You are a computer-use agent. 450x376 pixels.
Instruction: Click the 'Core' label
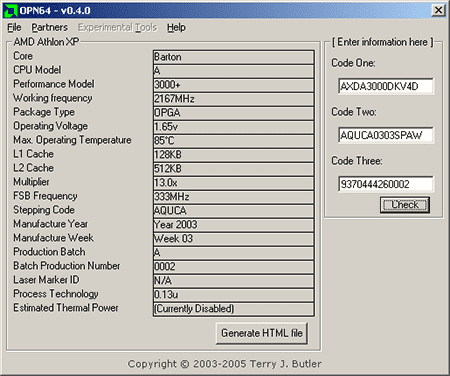pyautogui.click(x=23, y=56)
